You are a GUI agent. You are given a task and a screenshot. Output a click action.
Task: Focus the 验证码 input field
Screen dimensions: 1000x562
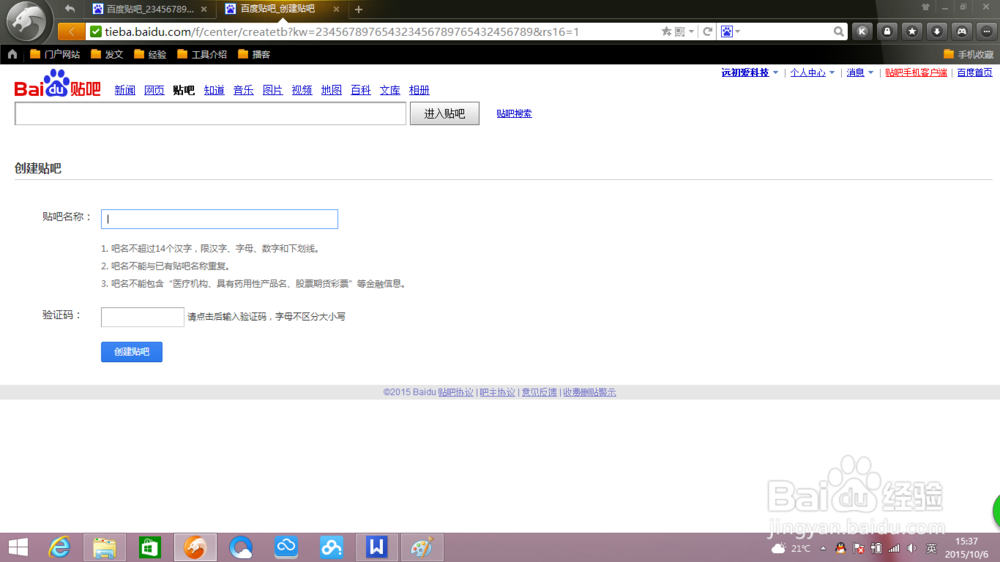coord(142,316)
